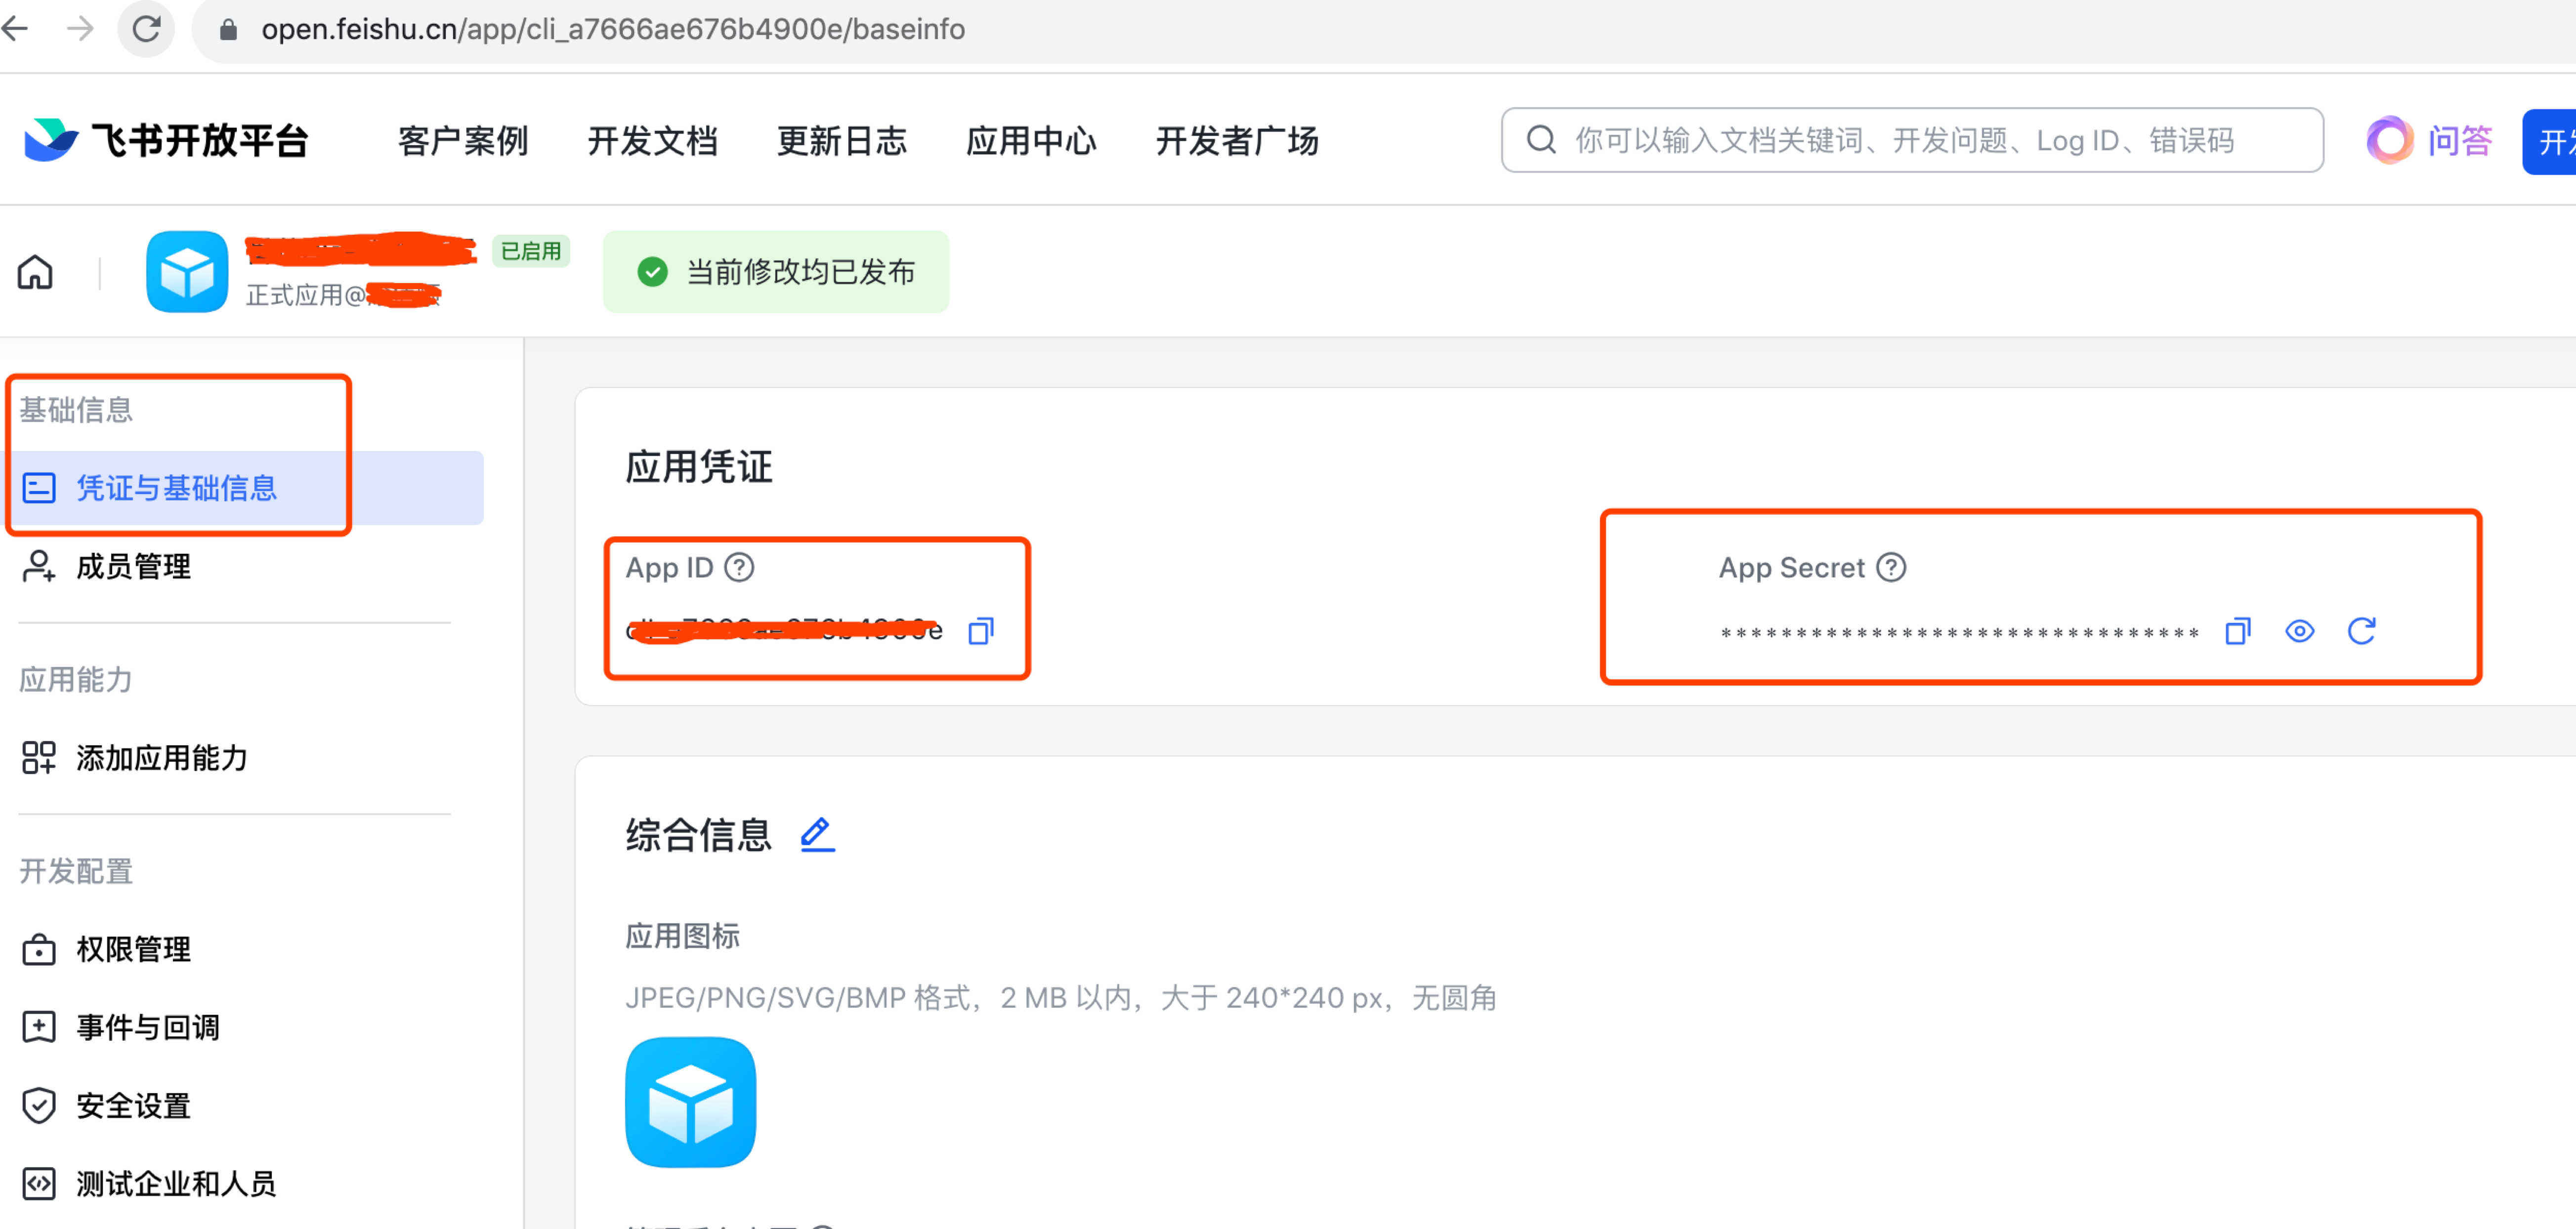Reload the page in browser
The height and width of the screenshot is (1229, 2576).
click(x=146, y=29)
